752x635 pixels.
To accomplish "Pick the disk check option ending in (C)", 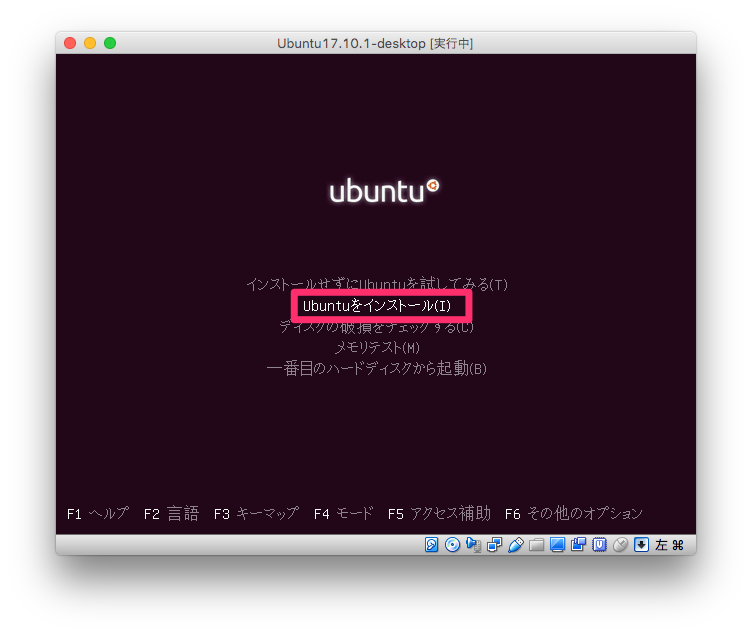I will [x=377, y=327].
